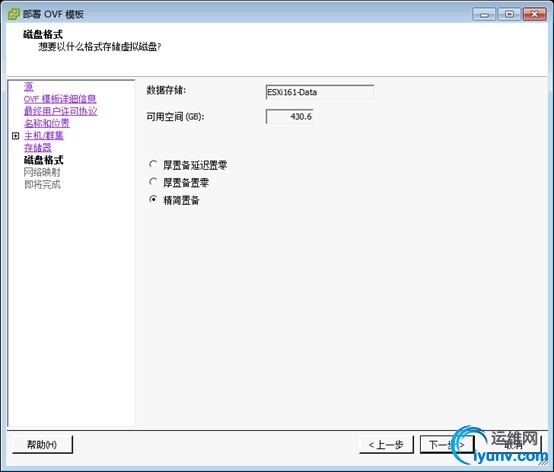Click the 数据存储 ESXi161-Data field

320,92
